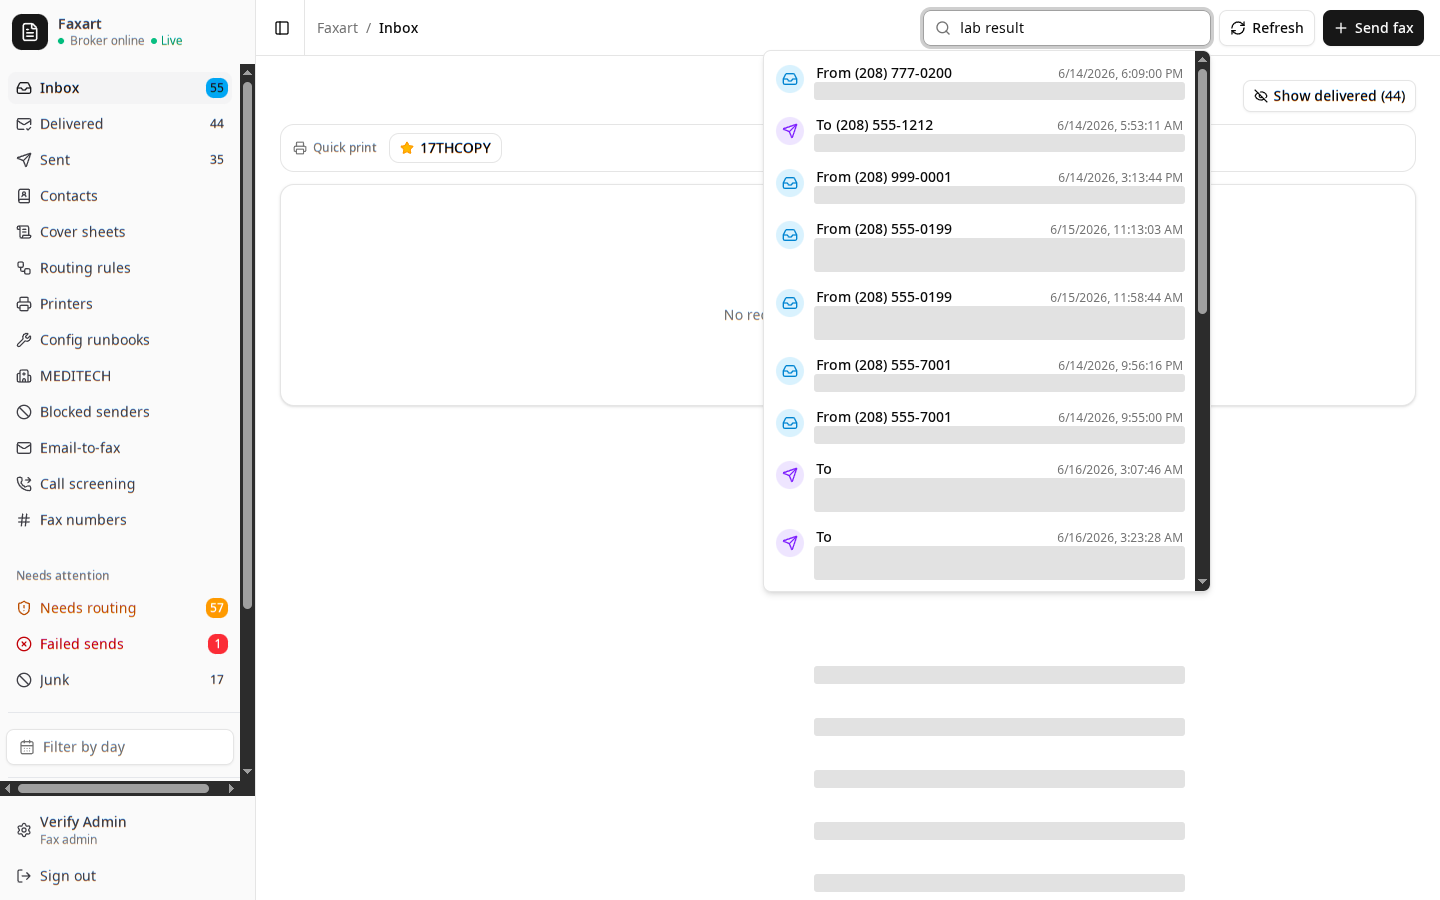Image resolution: width=1440 pixels, height=900 pixels.
Task: Click the settings gear icon beside Verify Admin
Action: (x=24, y=830)
